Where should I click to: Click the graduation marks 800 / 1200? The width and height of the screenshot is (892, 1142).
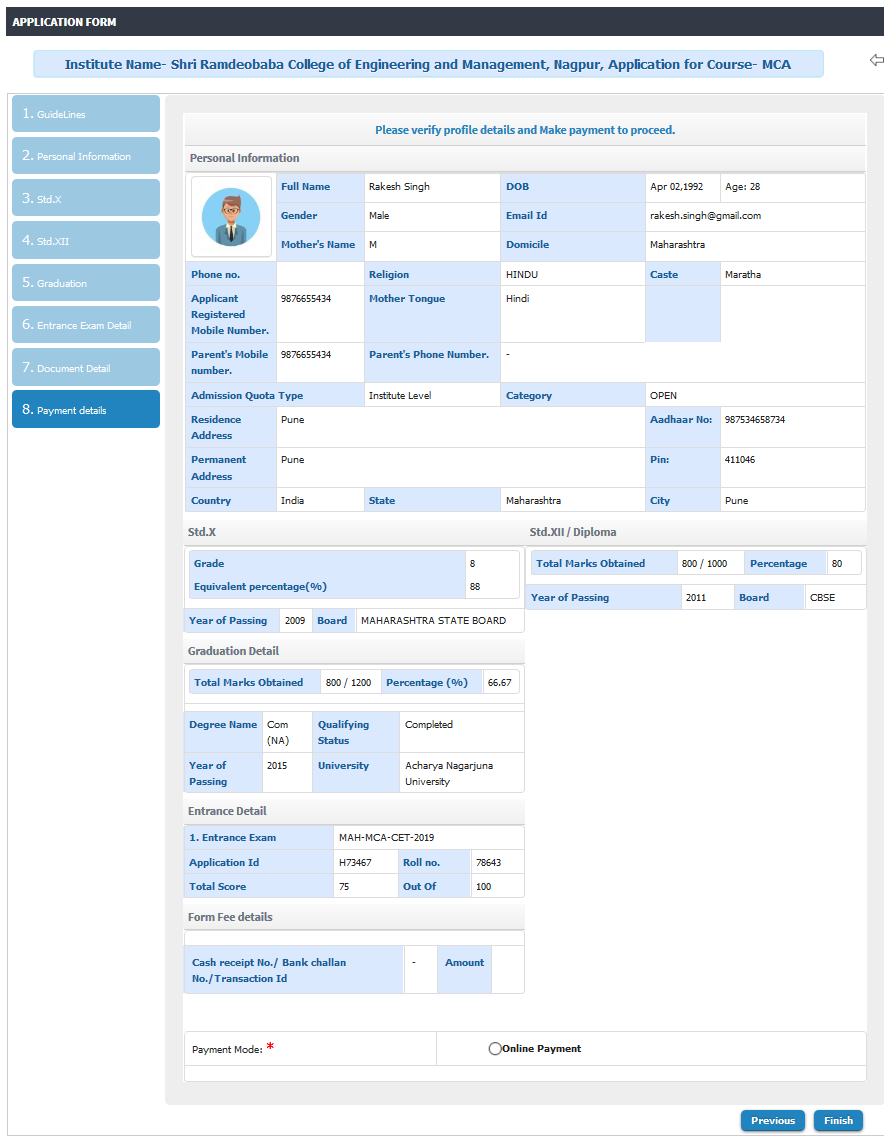click(349, 682)
